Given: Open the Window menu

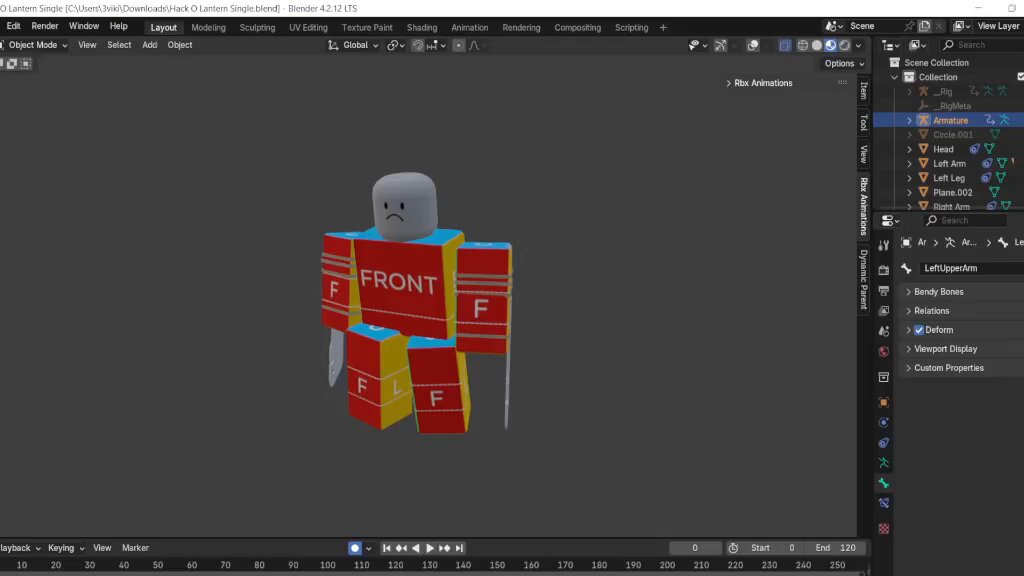Looking at the screenshot, I should point(84,26).
